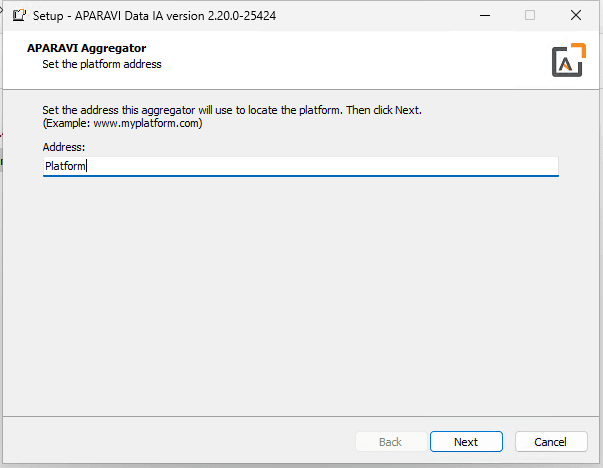The height and width of the screenshot is (468, 603).
Task: Click the 'Set the platform address' subtitle
Action: click(102, 64)
